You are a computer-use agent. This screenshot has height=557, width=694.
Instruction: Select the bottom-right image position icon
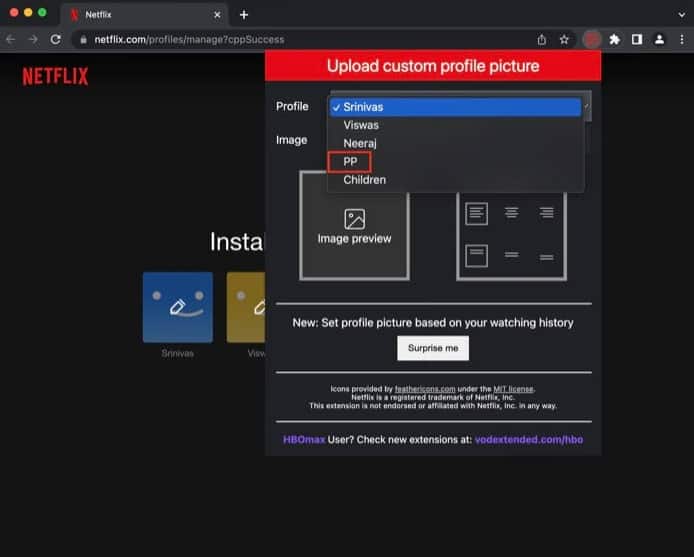[547, 257]
